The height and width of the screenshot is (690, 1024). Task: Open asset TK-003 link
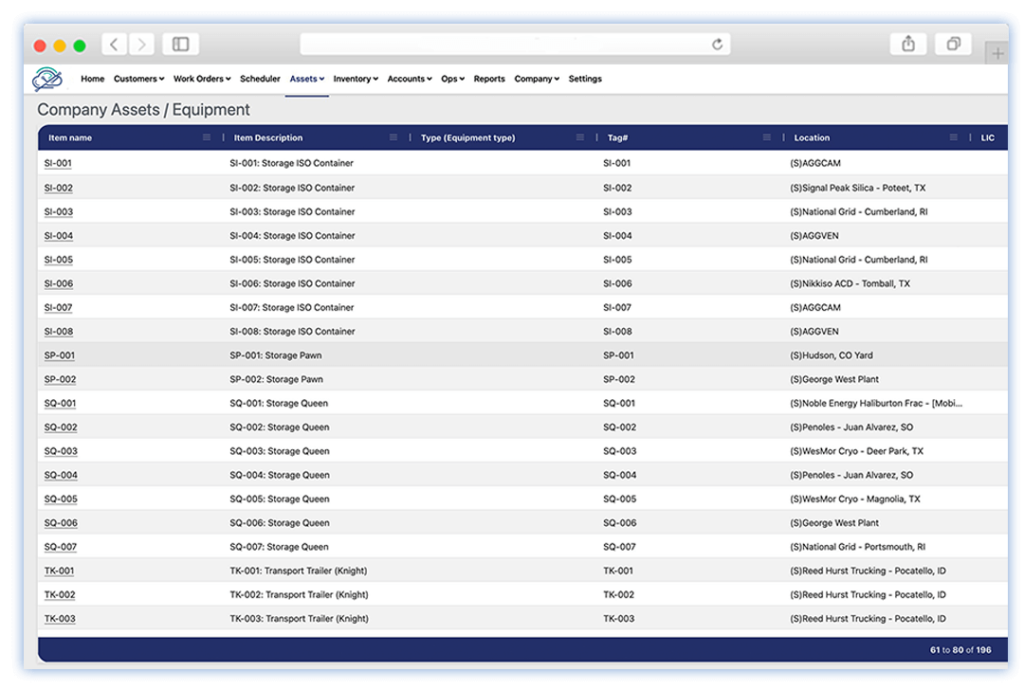[x=58, y=618]
